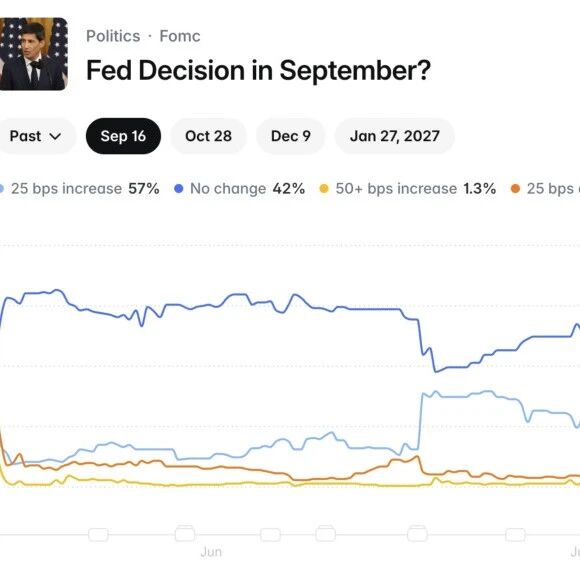The width and height of the screenshot is (580, 580).
Task: Switch to the Oct 28 meeting tab
Action: pos(208,136)
